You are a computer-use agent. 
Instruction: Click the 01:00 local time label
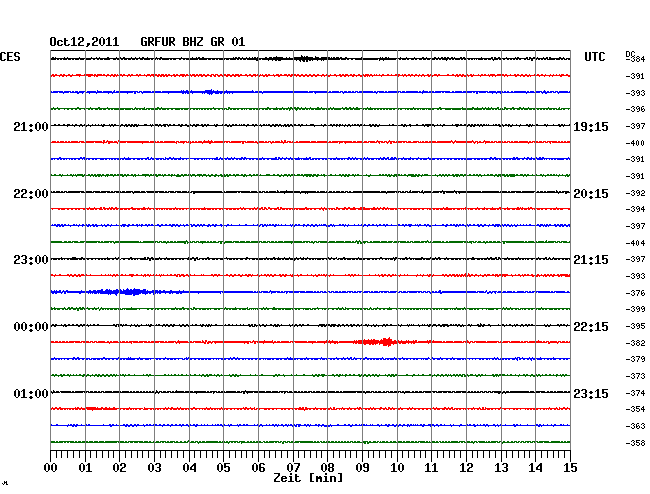pos(31,393)
